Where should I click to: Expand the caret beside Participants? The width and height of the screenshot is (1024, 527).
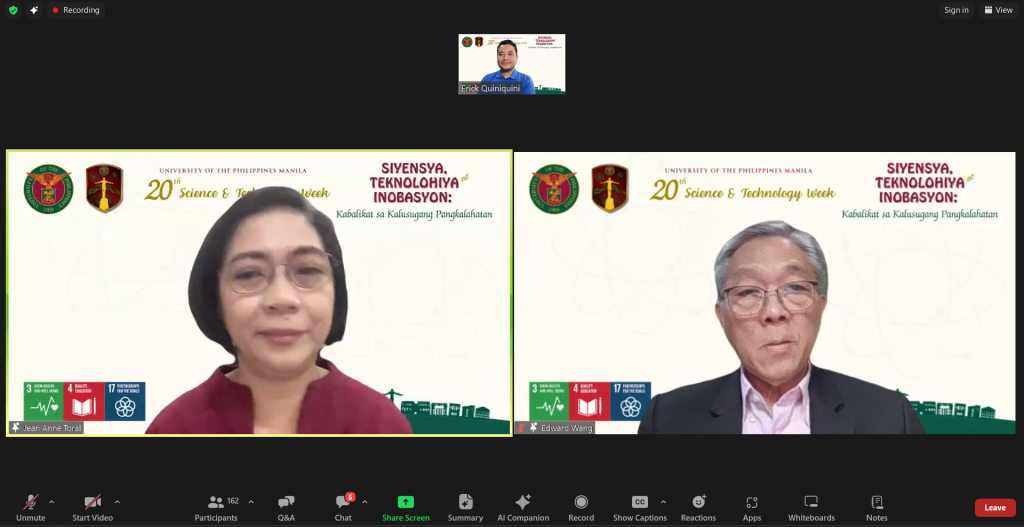[x=250, y=501]
